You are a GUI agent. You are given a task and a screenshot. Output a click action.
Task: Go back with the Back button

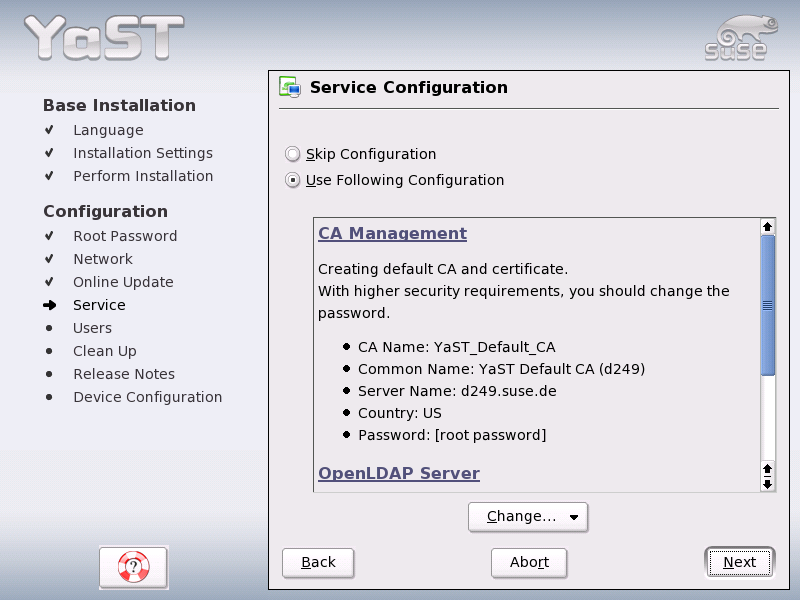pos(318,562)
